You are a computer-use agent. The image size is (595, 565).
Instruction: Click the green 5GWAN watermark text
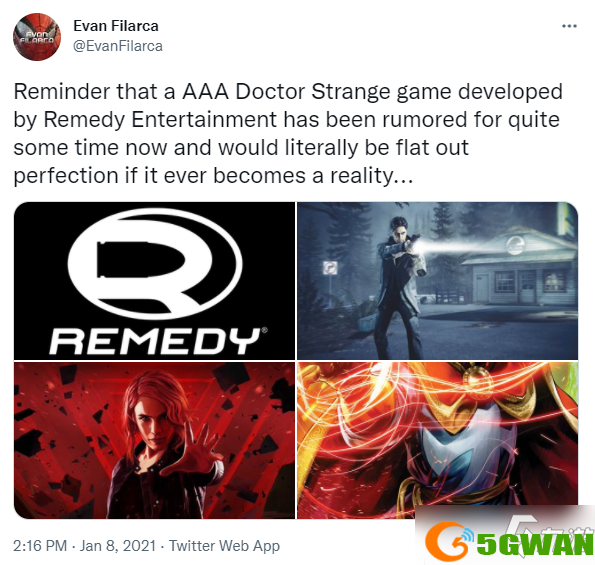tap(535, 543)
